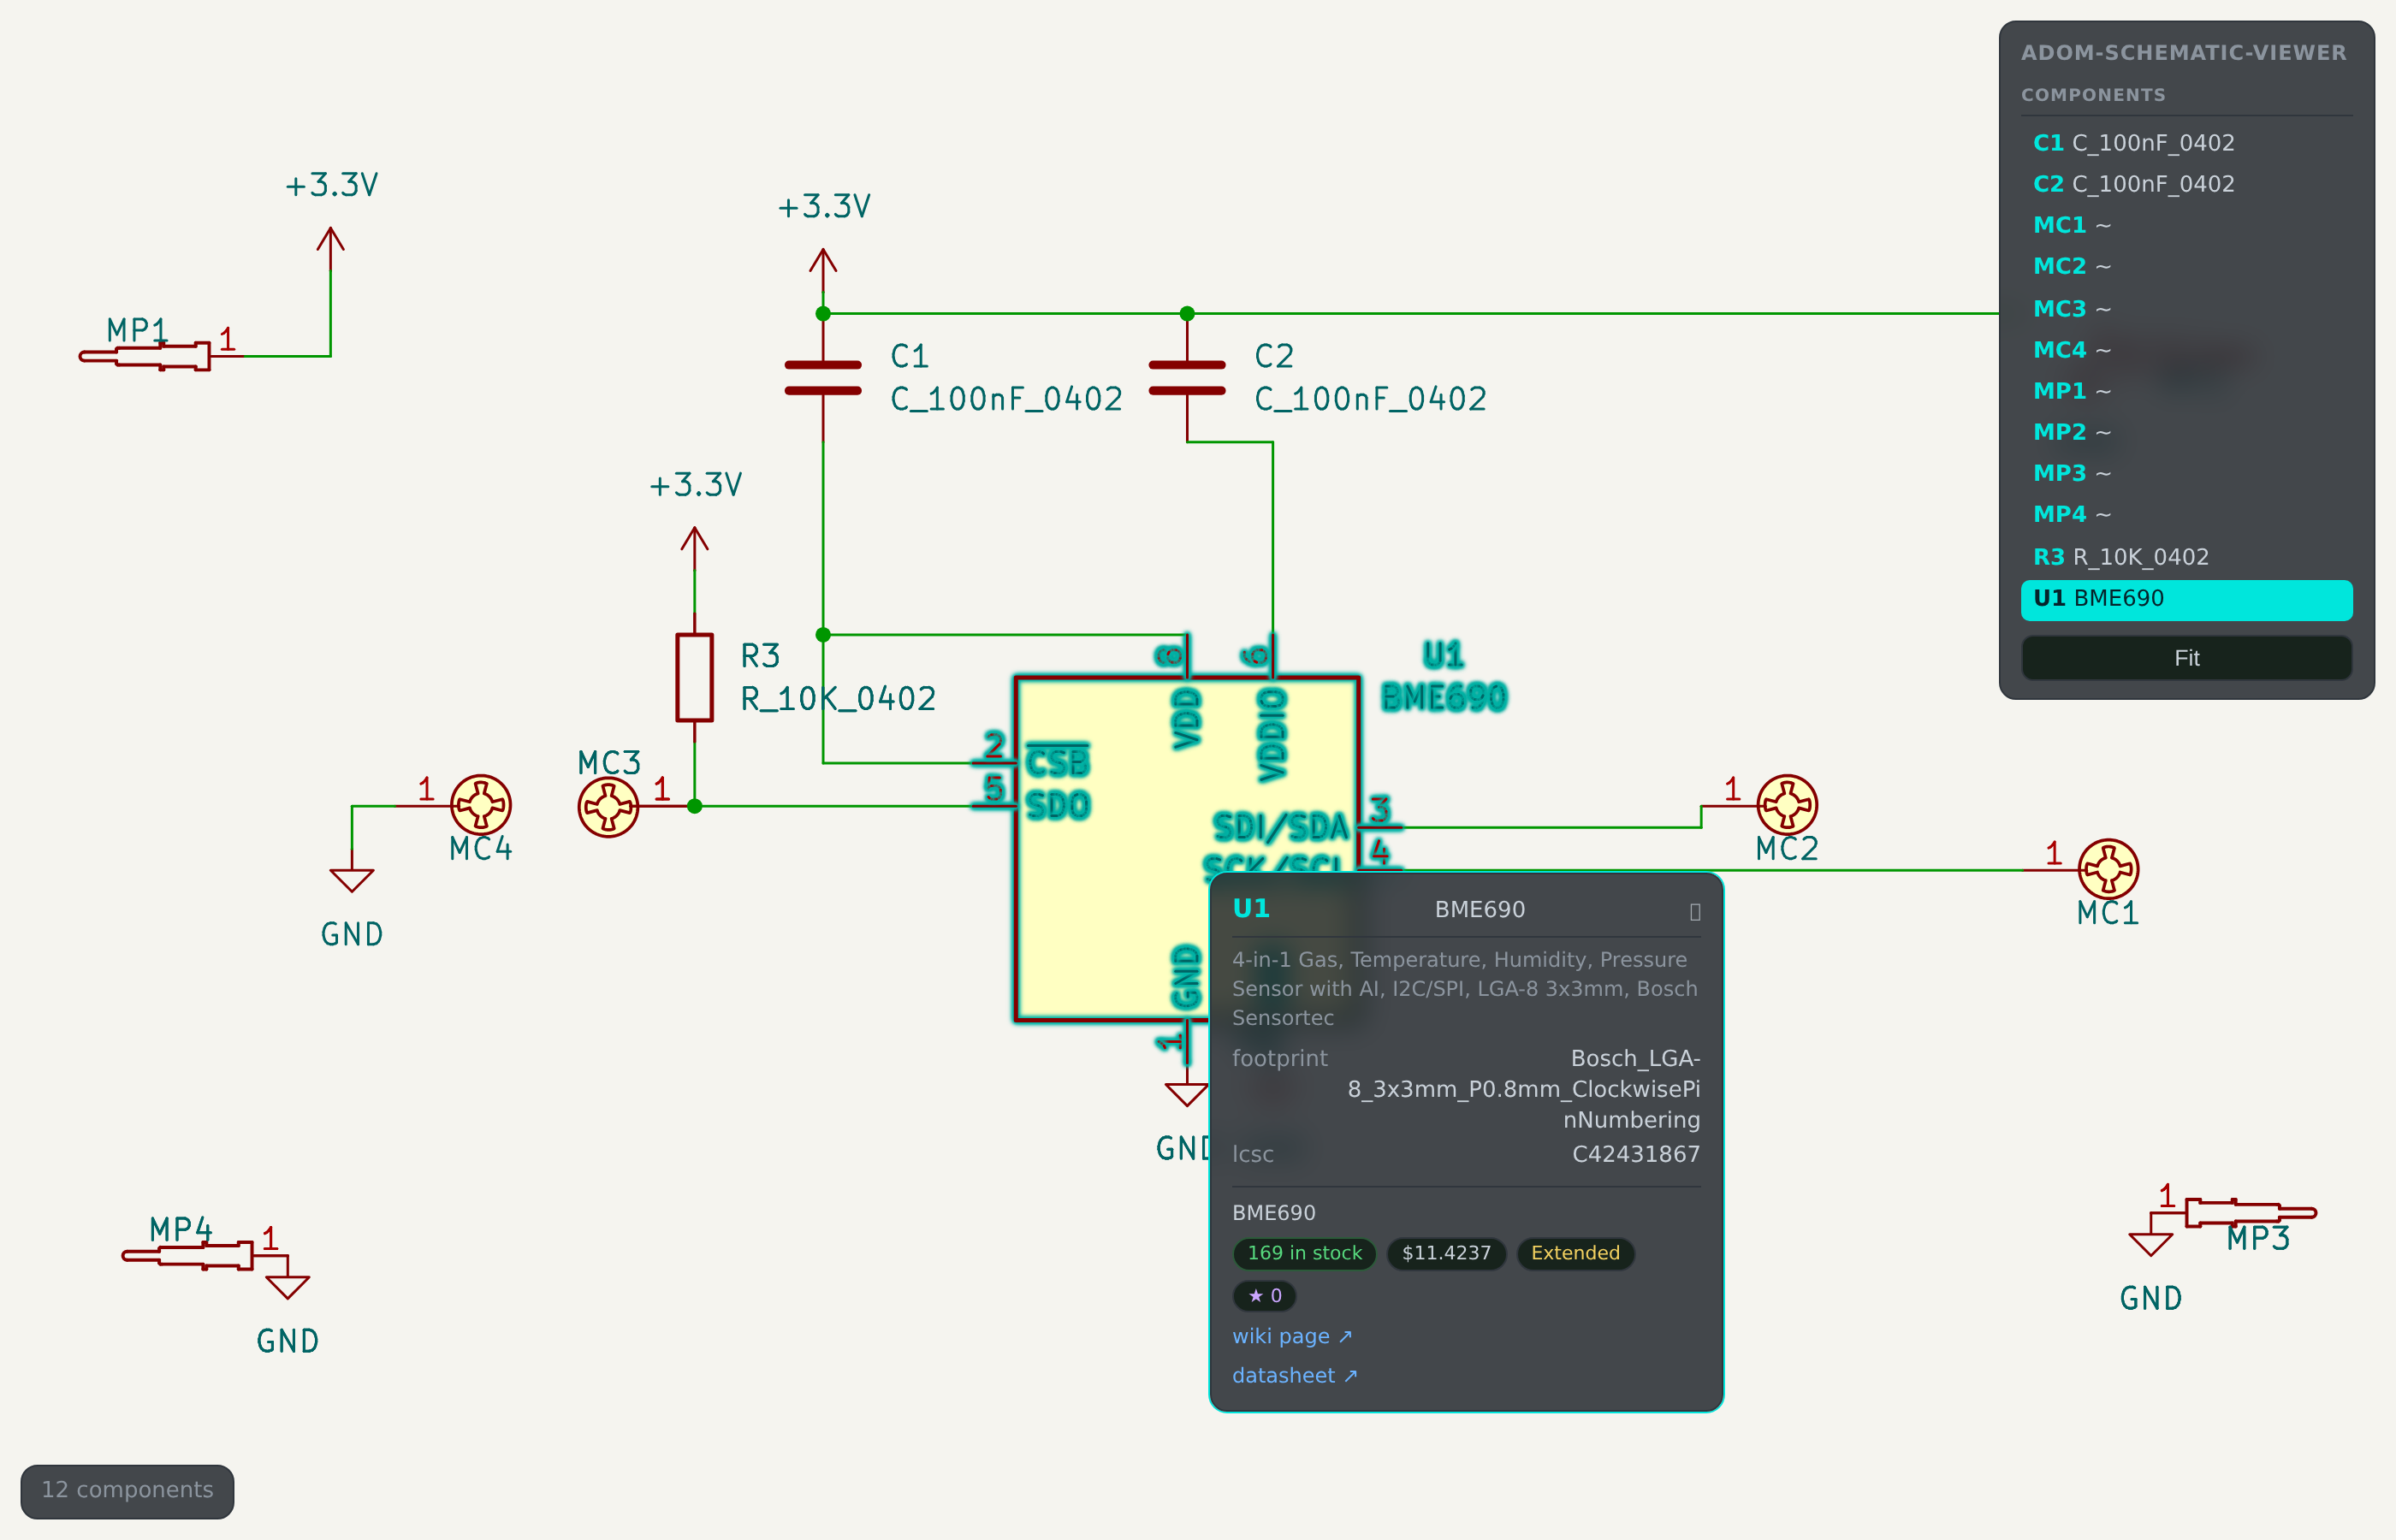
Task: Click the Extended part badge
Action: tap(1575, 1253)
